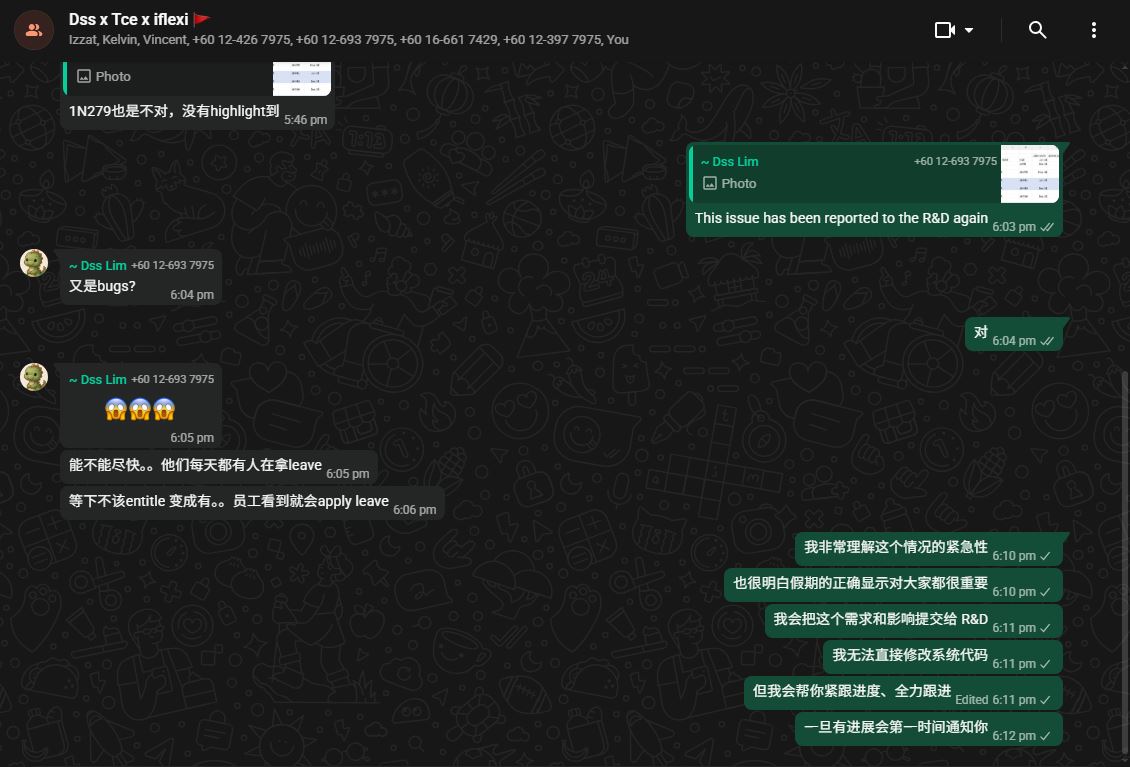Click the group participants list subtitle

click(349, 40)
